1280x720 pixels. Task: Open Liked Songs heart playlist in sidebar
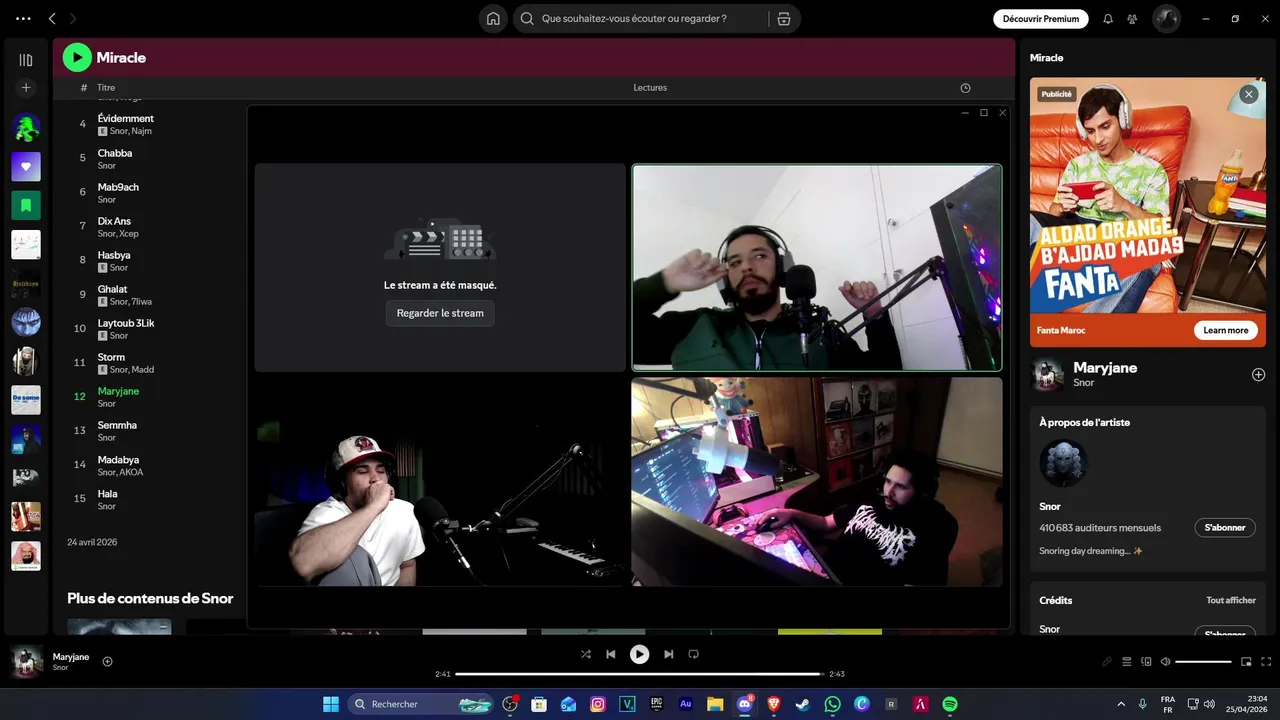coord(26,166)
